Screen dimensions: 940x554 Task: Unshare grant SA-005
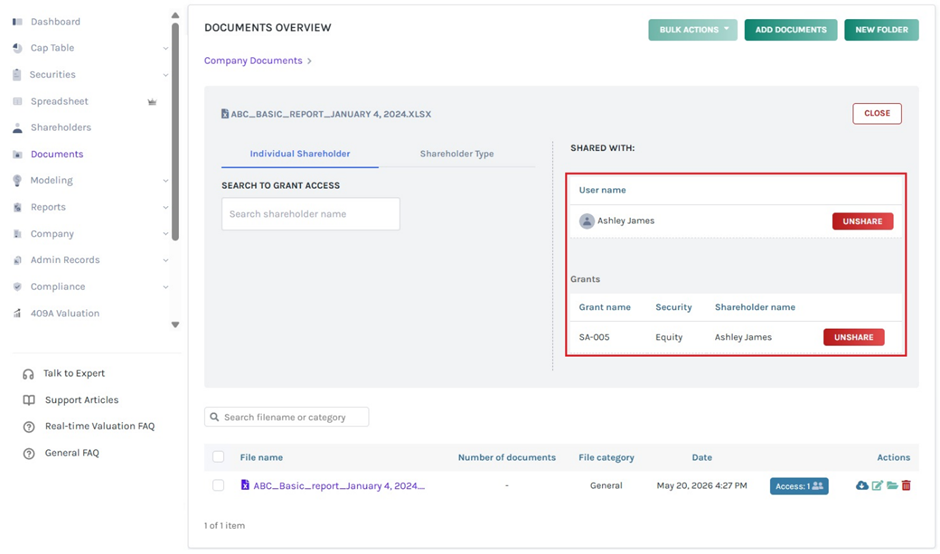click(x=854, y=338)
